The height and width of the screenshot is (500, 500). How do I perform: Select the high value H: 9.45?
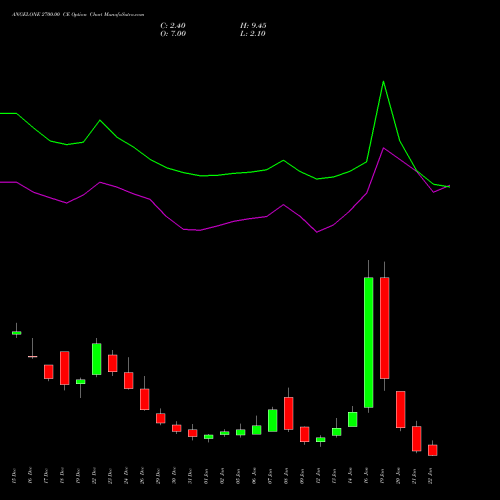click(253, 26)
